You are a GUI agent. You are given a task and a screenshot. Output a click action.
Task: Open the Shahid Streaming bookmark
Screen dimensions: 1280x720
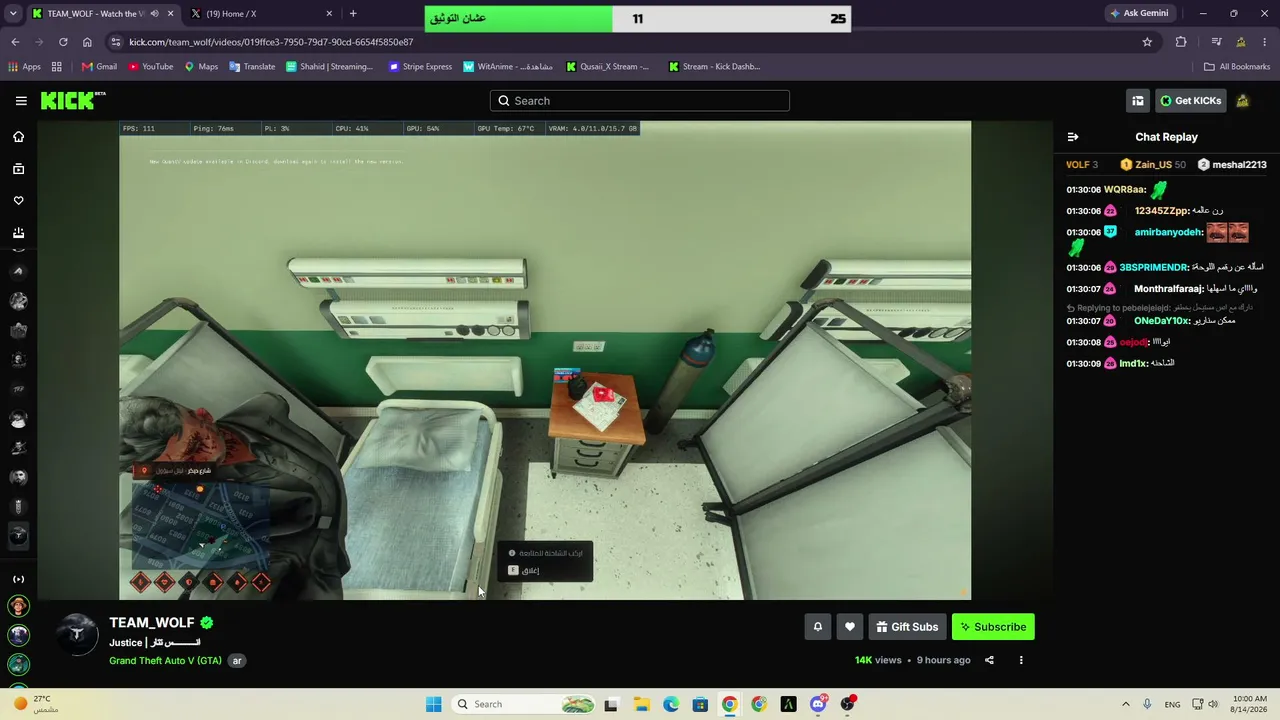(329, 67)
